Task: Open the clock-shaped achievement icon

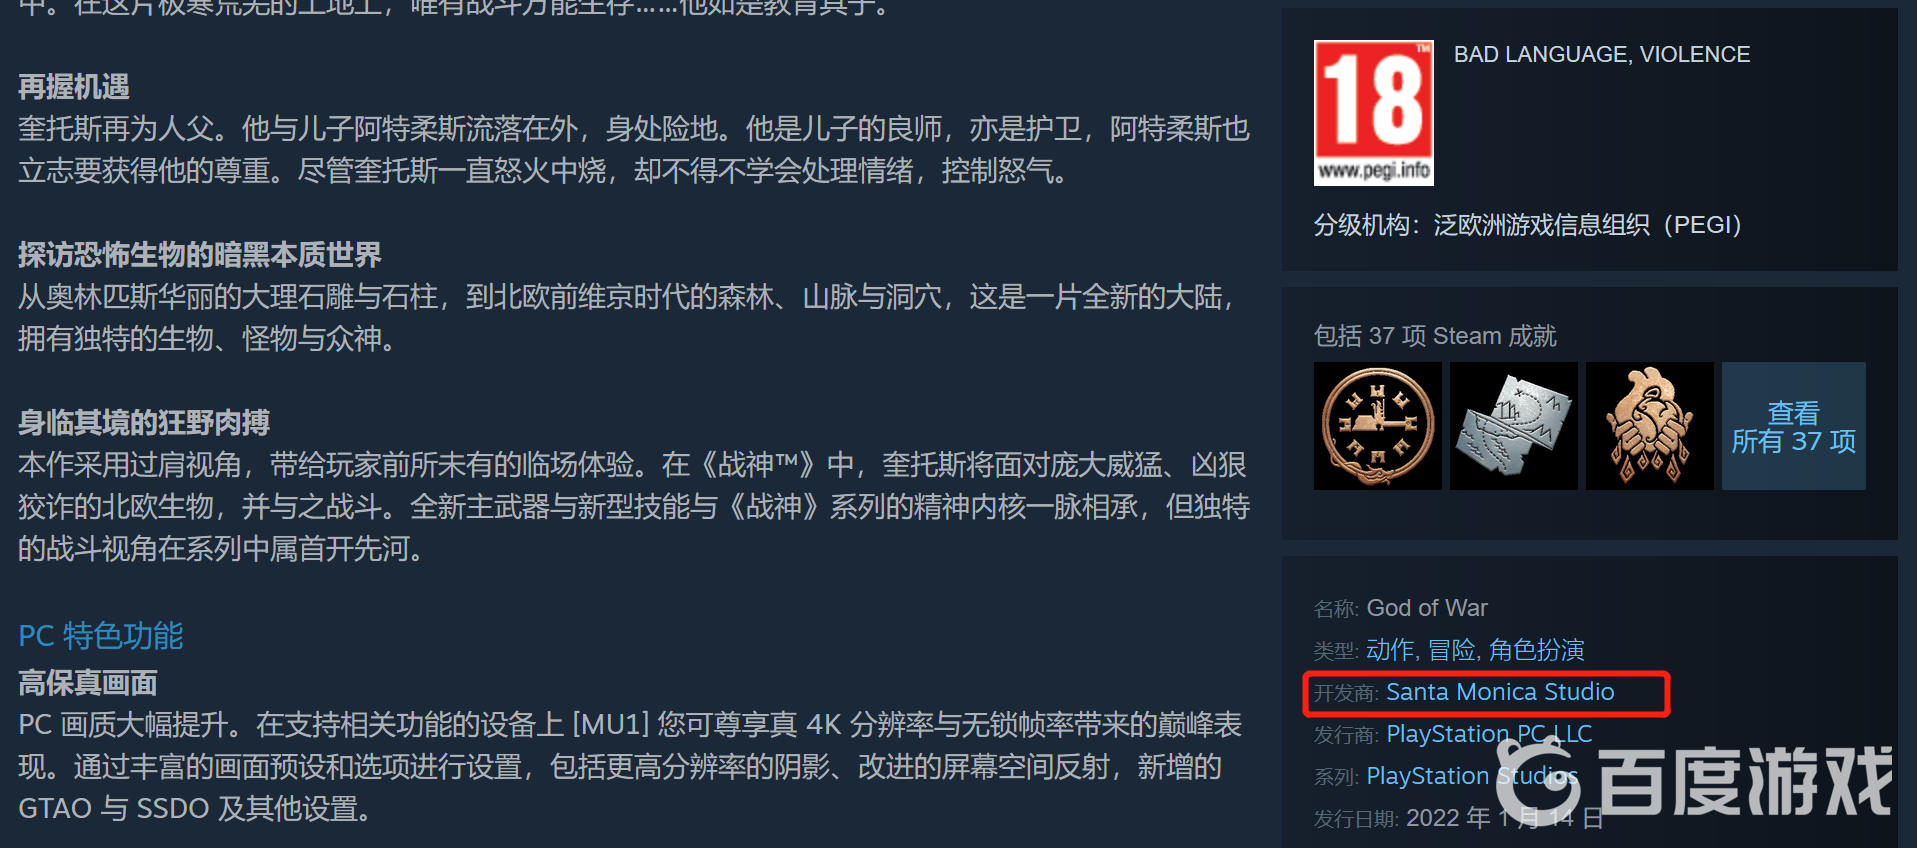Action: tap(1378, 426)
